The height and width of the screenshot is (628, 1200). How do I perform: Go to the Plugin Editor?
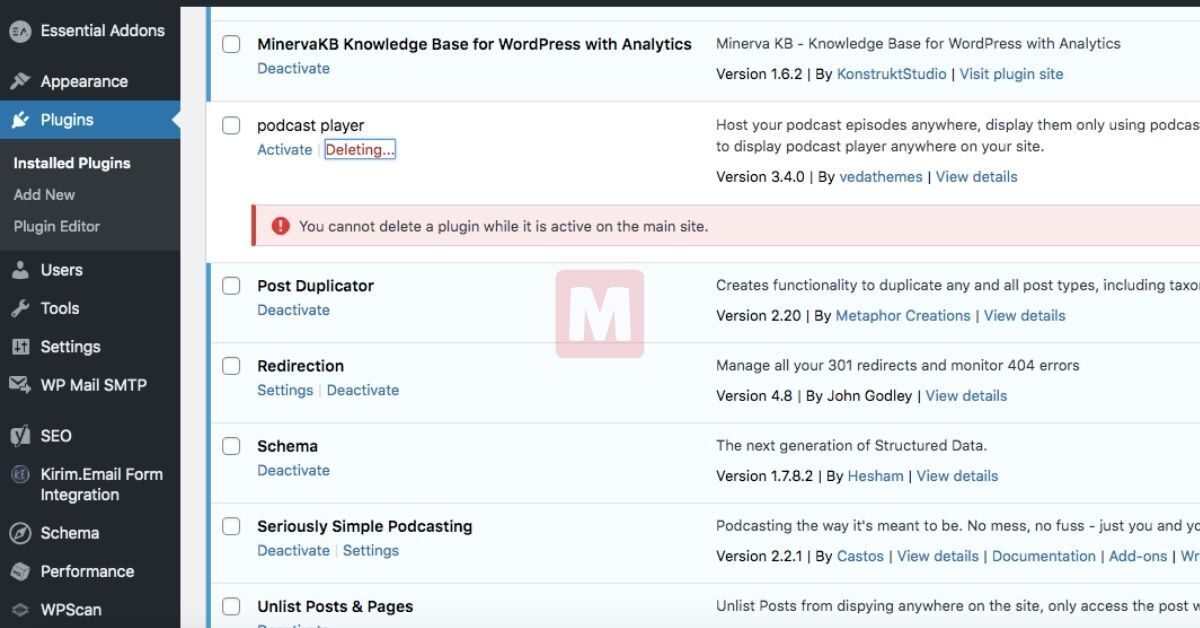point(57,226)
